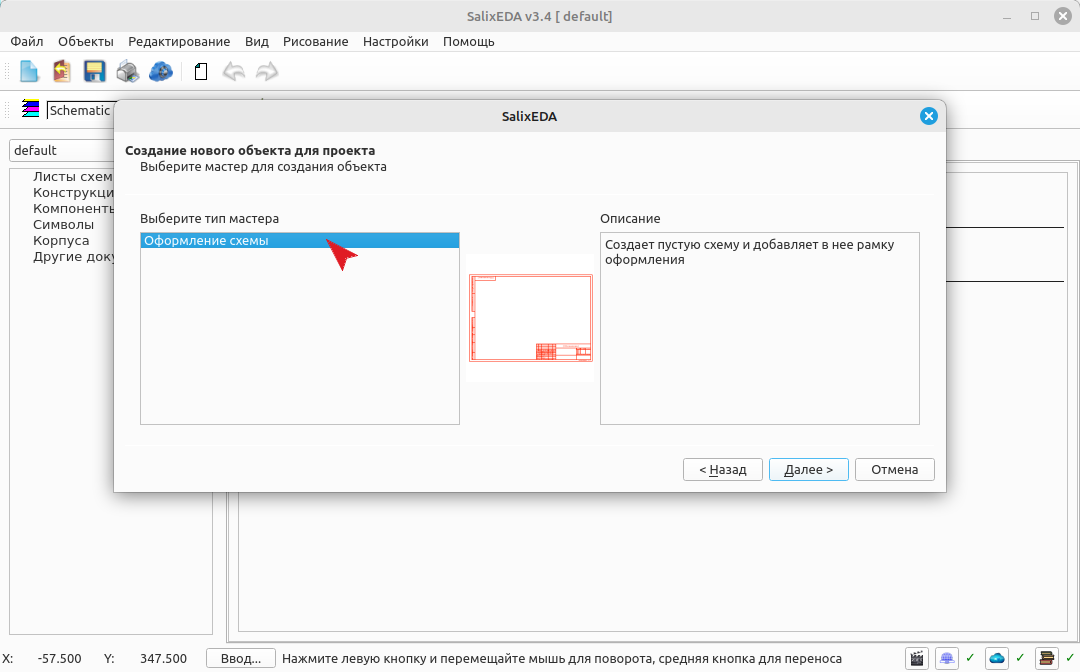Click the Далее > button
The width and height of the screenshot is (1080, 672).
click(809, 470)
